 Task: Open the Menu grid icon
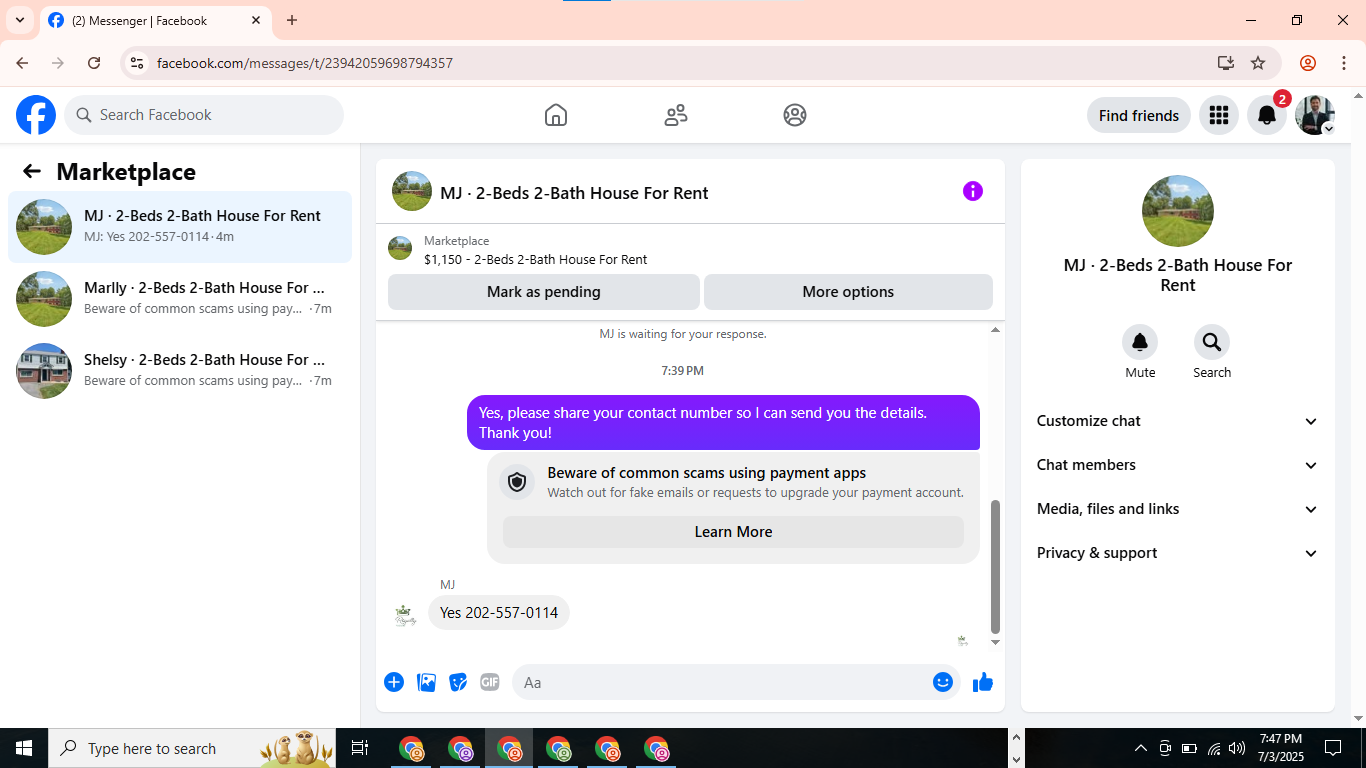click(x=1218, y=115)
